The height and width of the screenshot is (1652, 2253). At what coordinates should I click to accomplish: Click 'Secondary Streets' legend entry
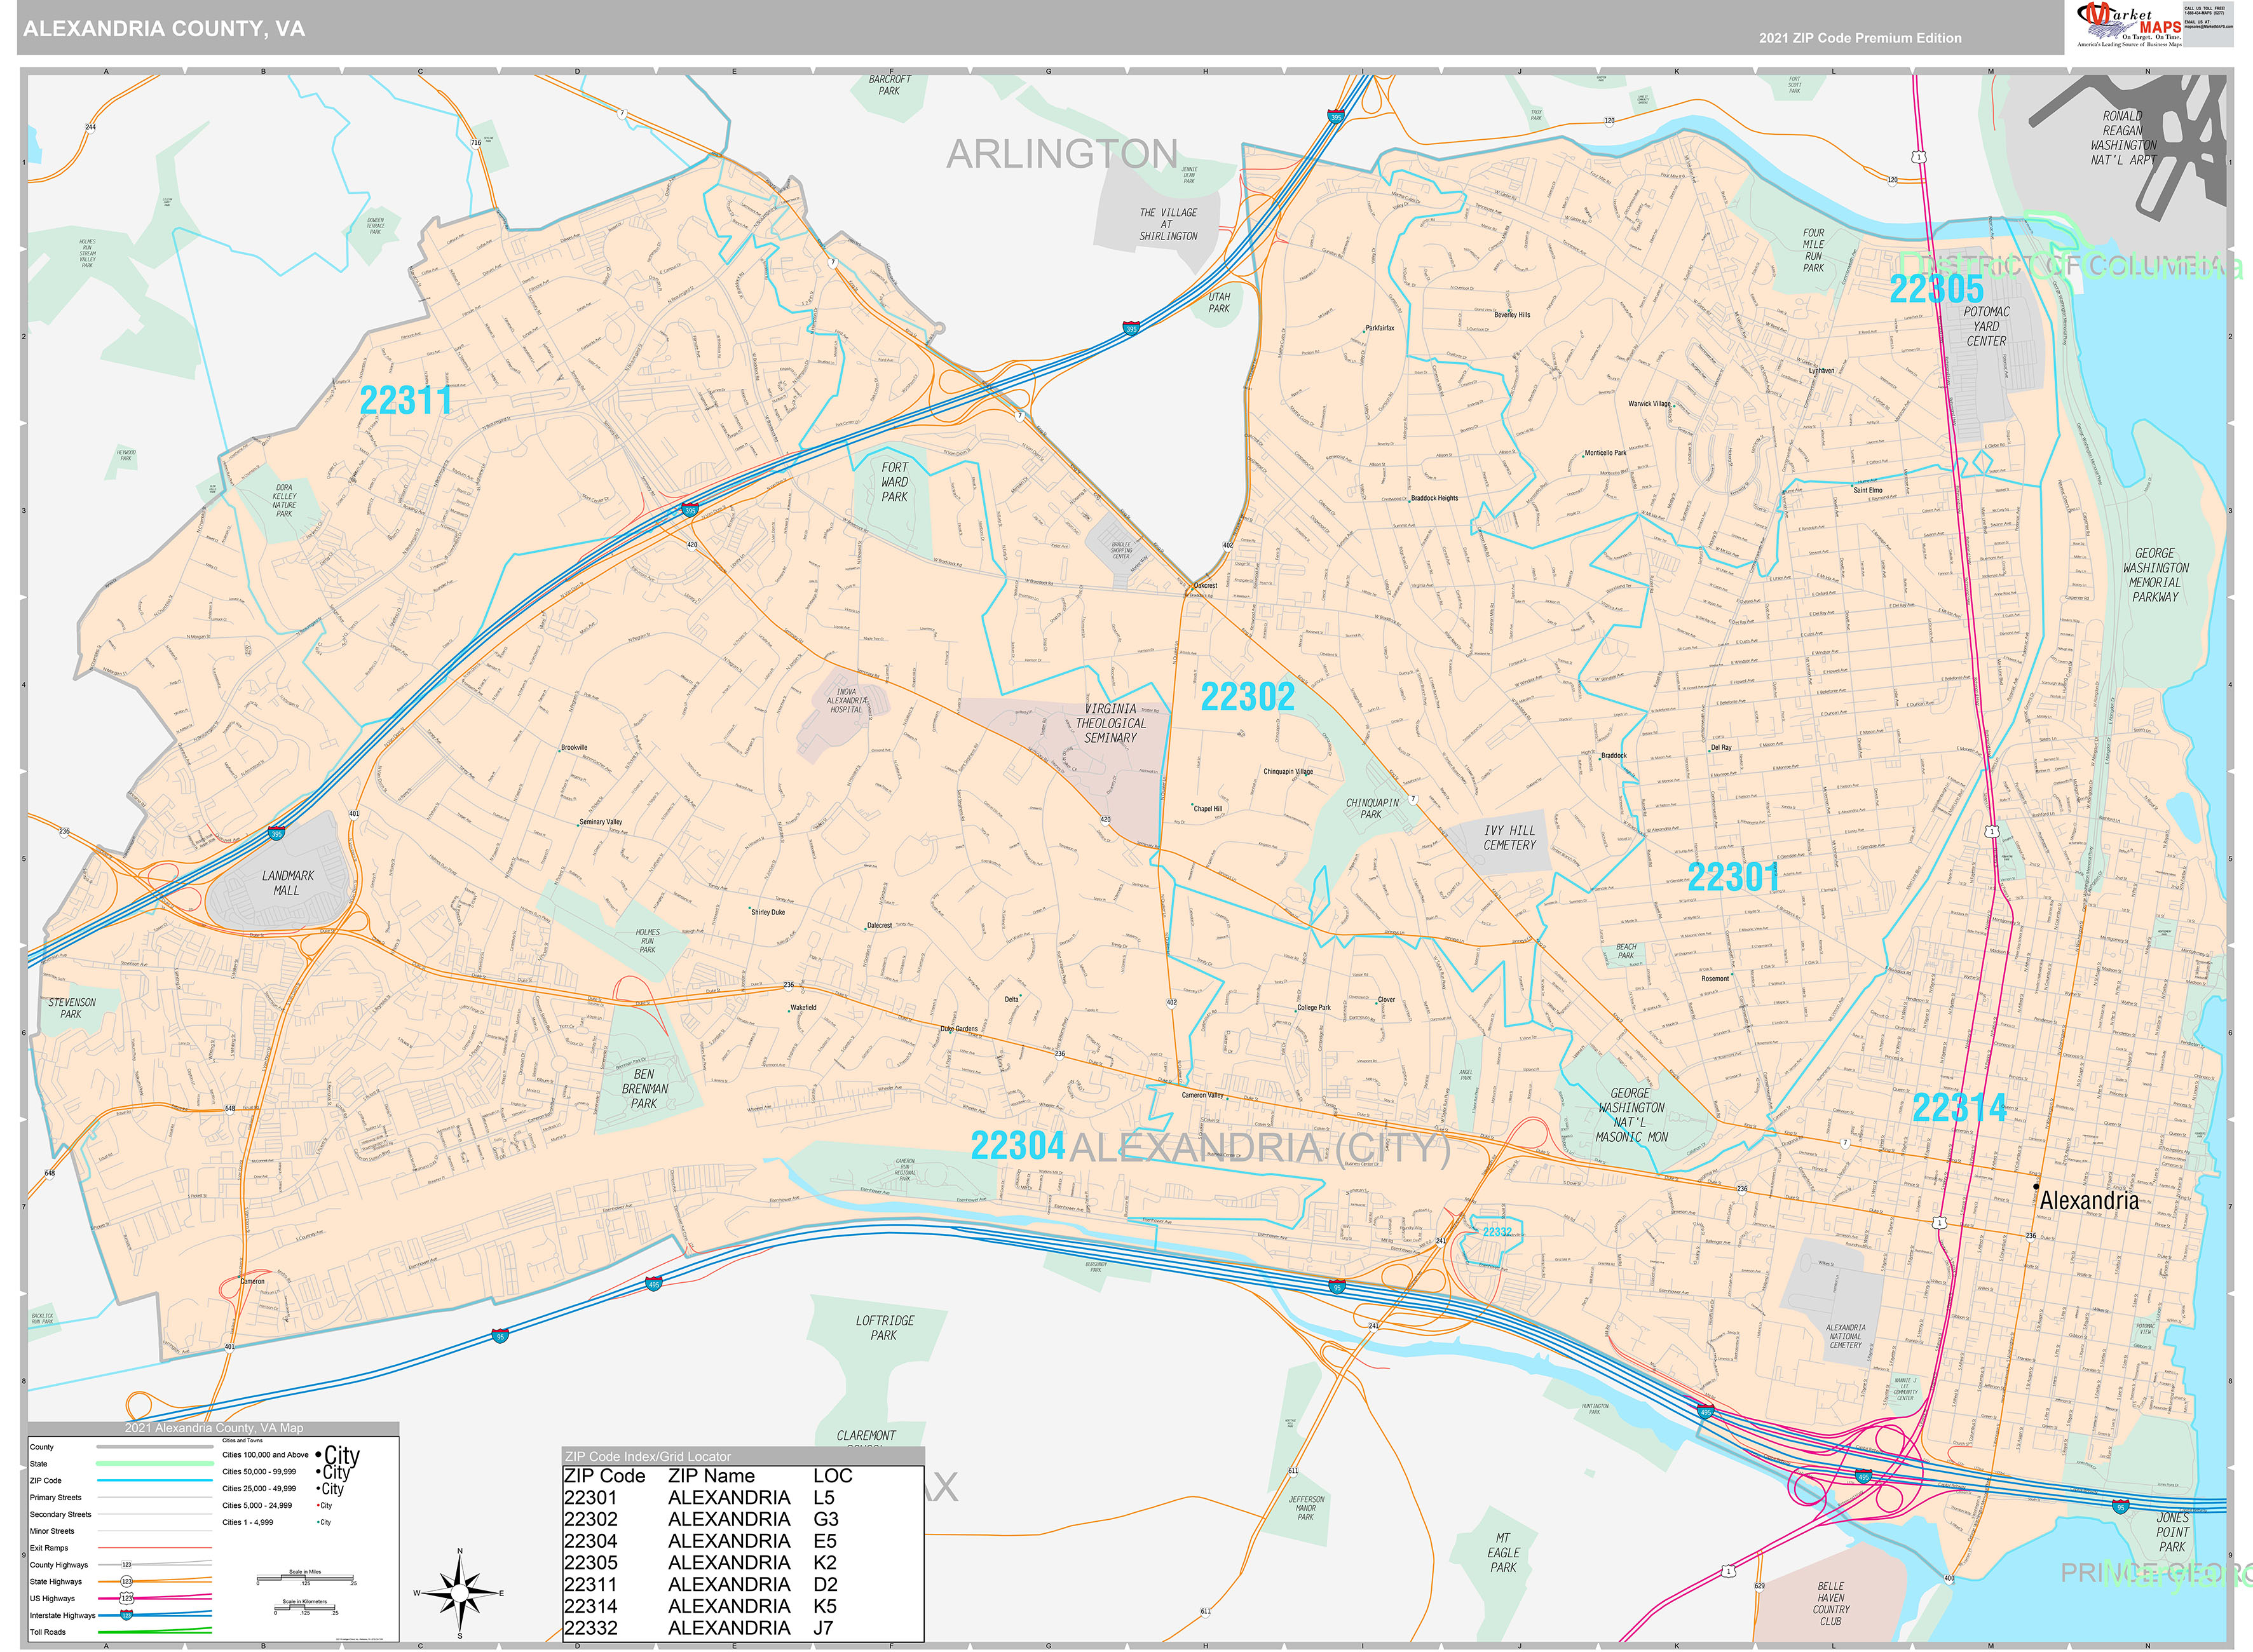click(60, 1514)
